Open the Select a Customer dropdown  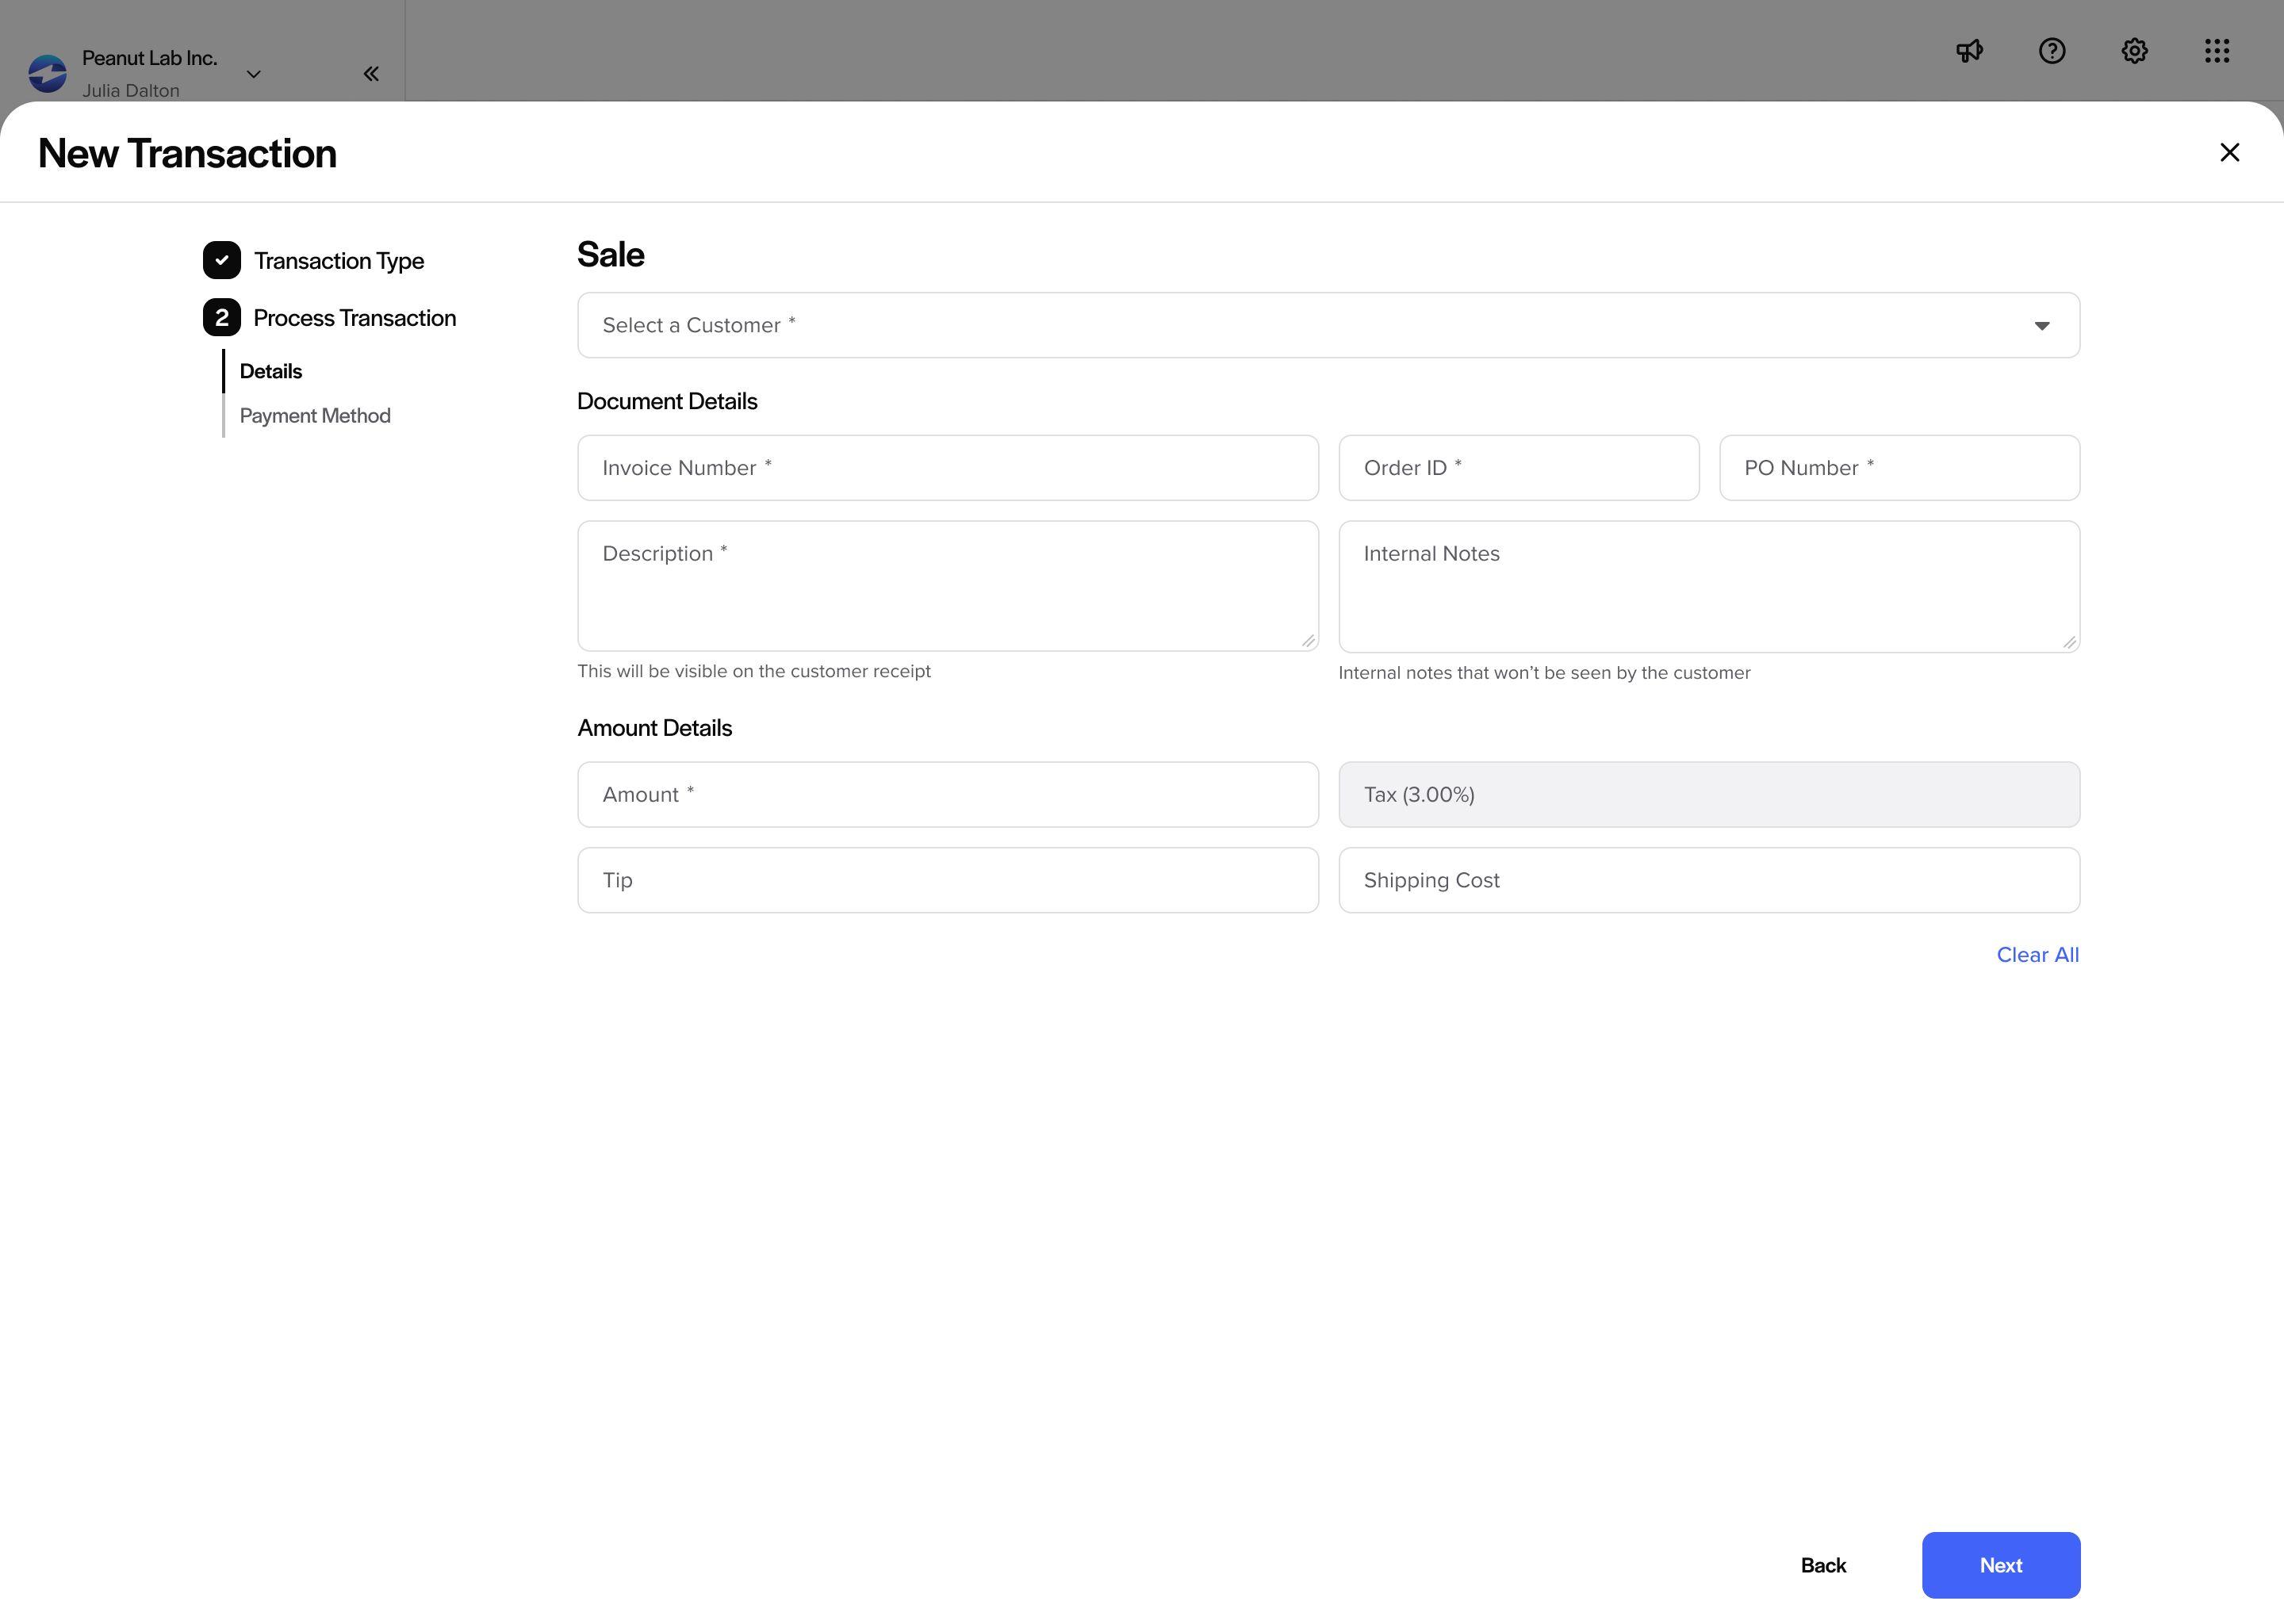point(1328,325)
